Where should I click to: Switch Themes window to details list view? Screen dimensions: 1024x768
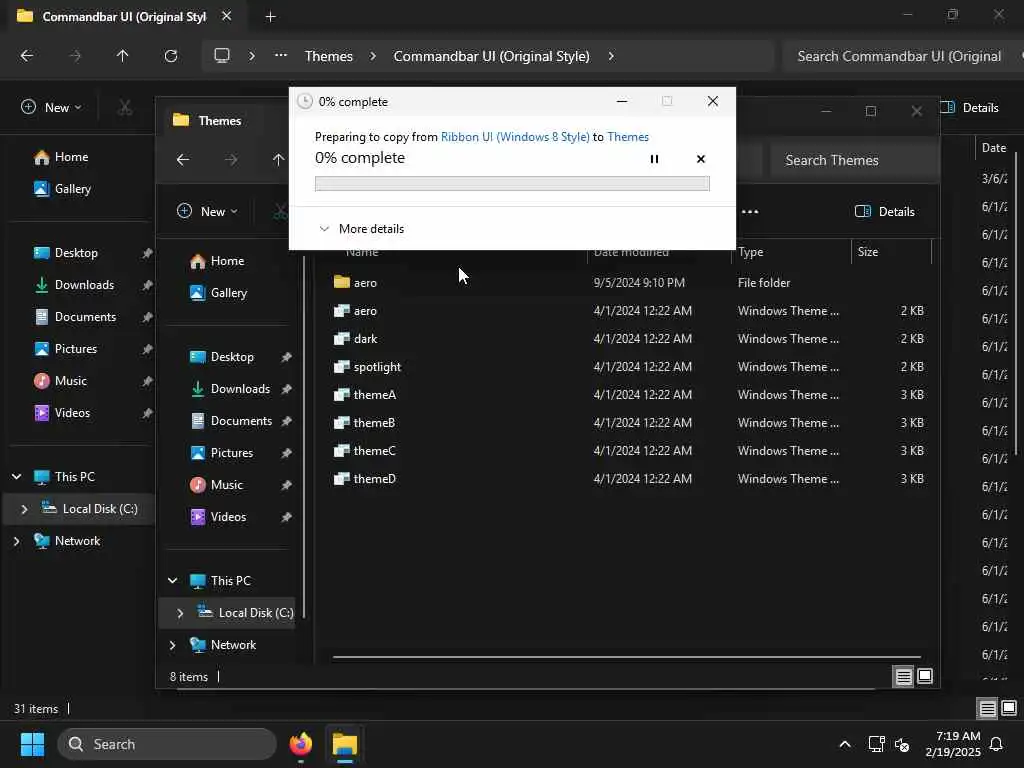point(903,676)
